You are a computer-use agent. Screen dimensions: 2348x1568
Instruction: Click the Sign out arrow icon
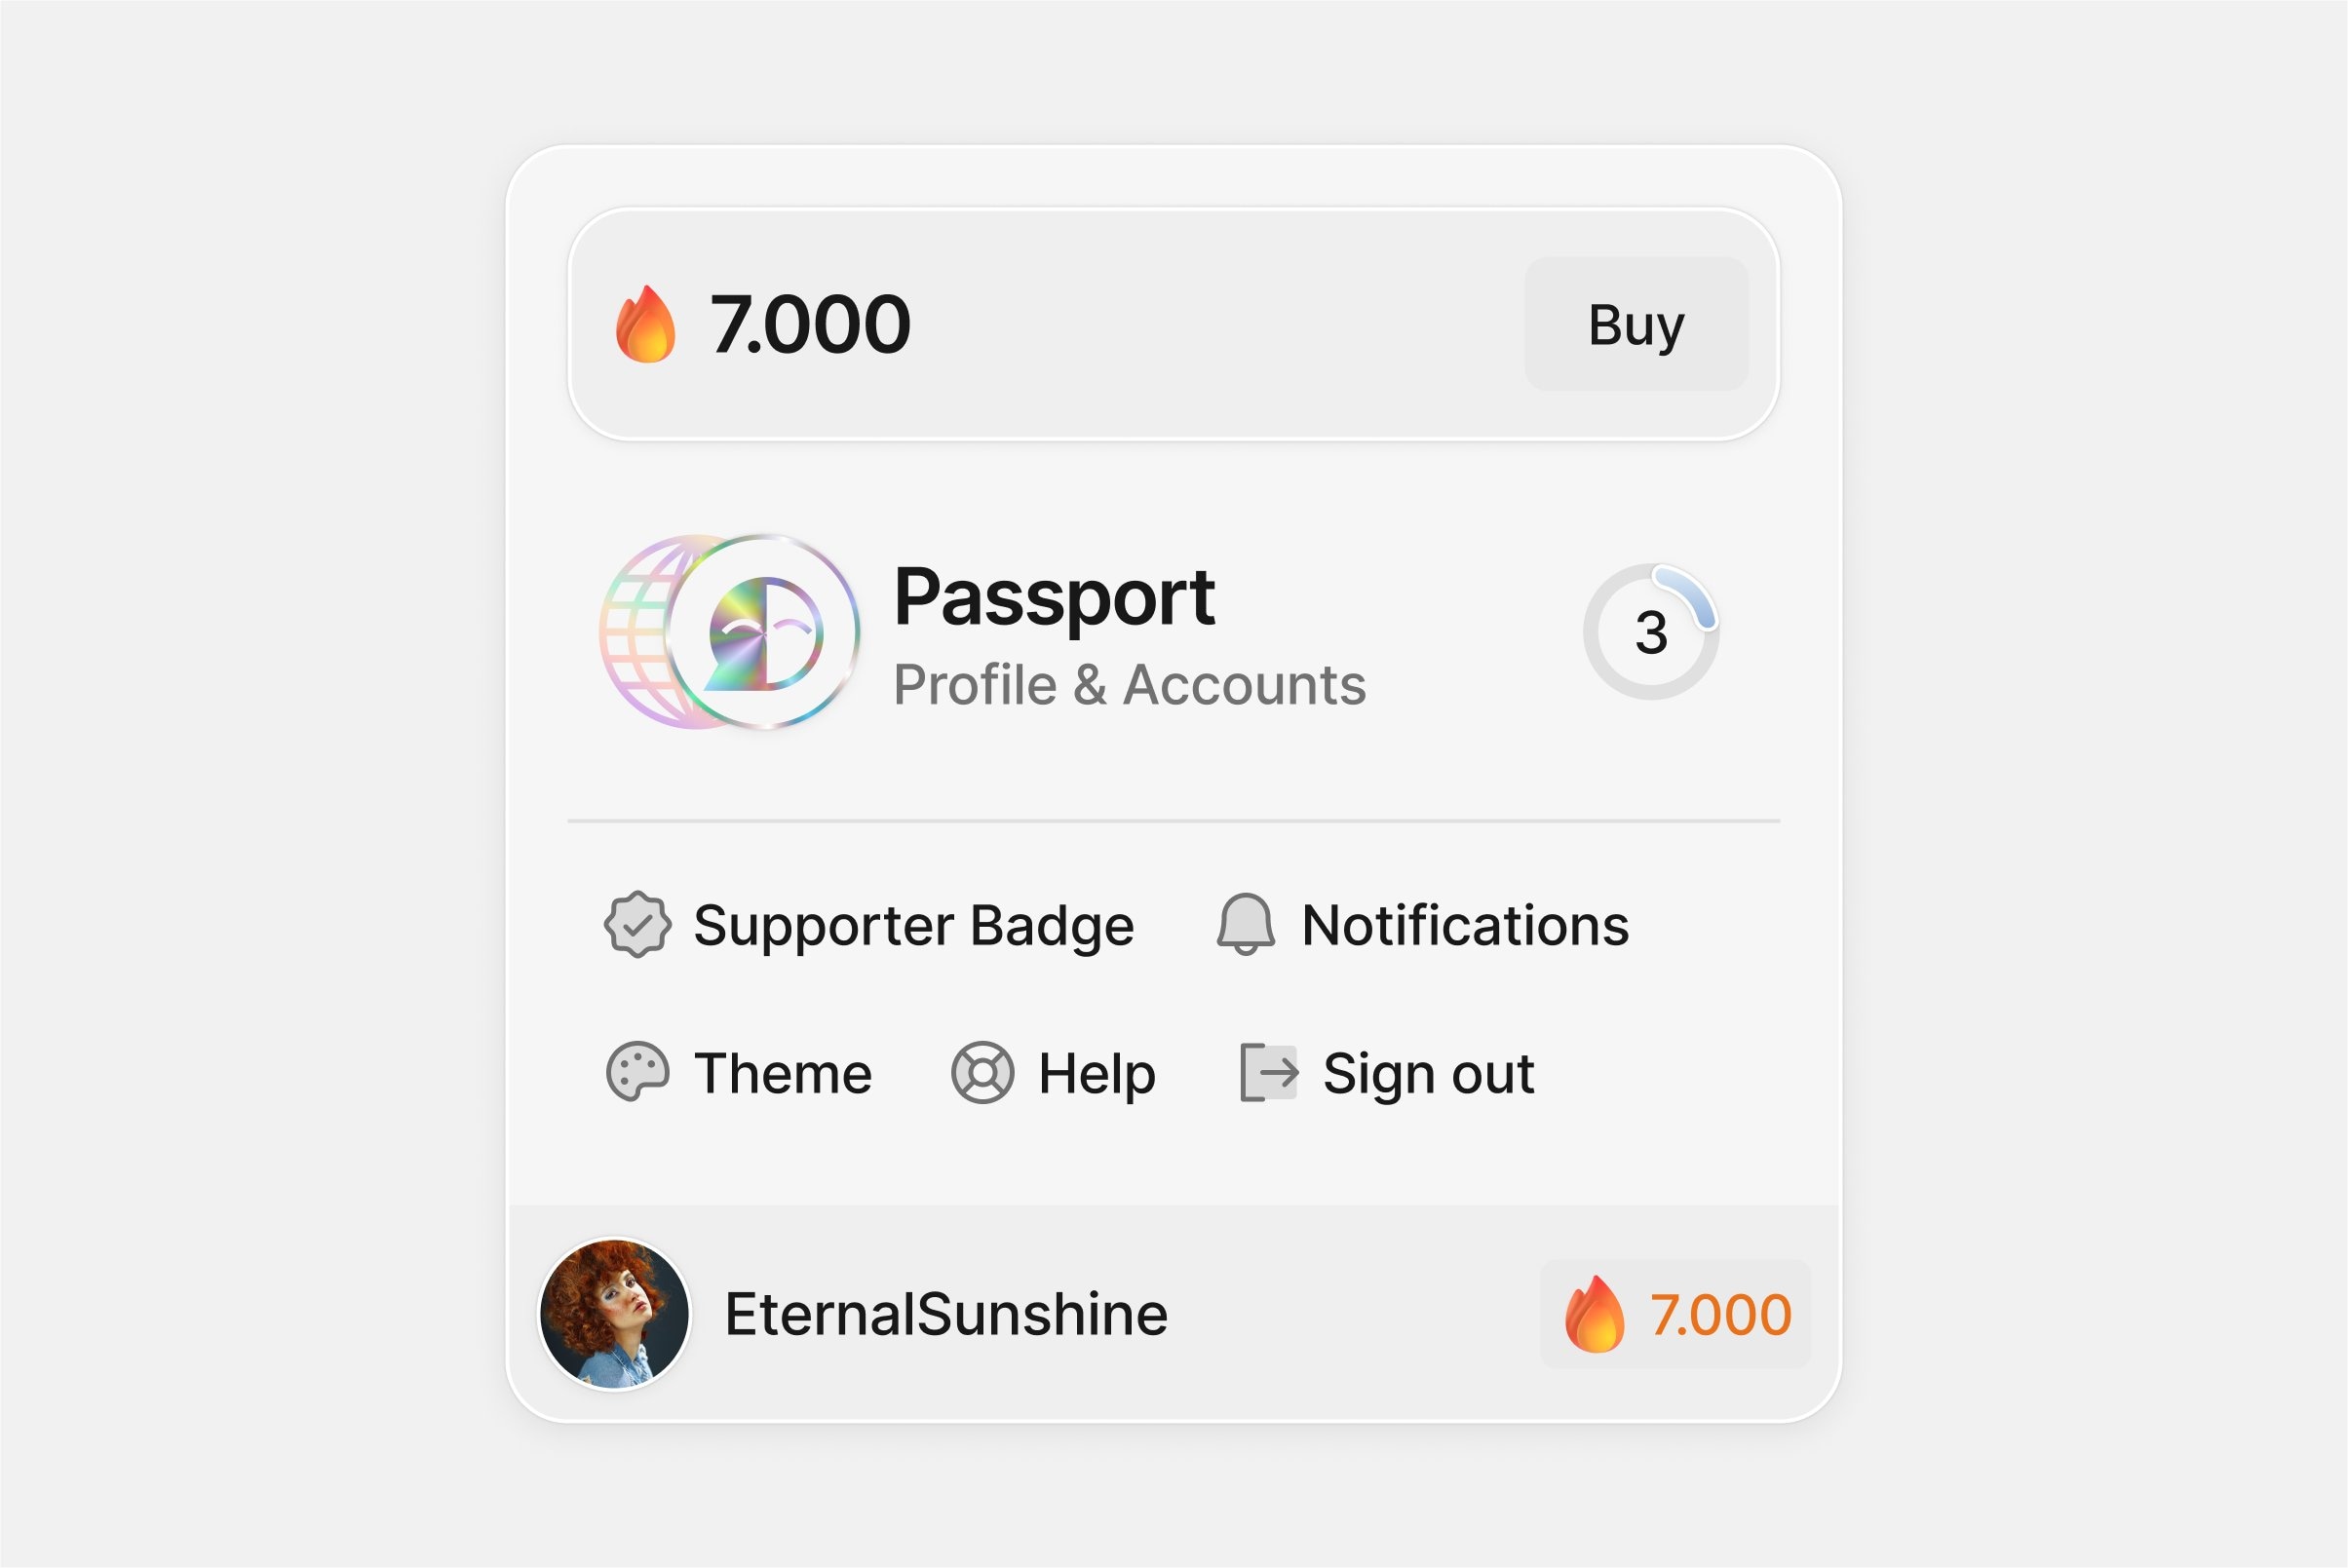[1269, 1073]
